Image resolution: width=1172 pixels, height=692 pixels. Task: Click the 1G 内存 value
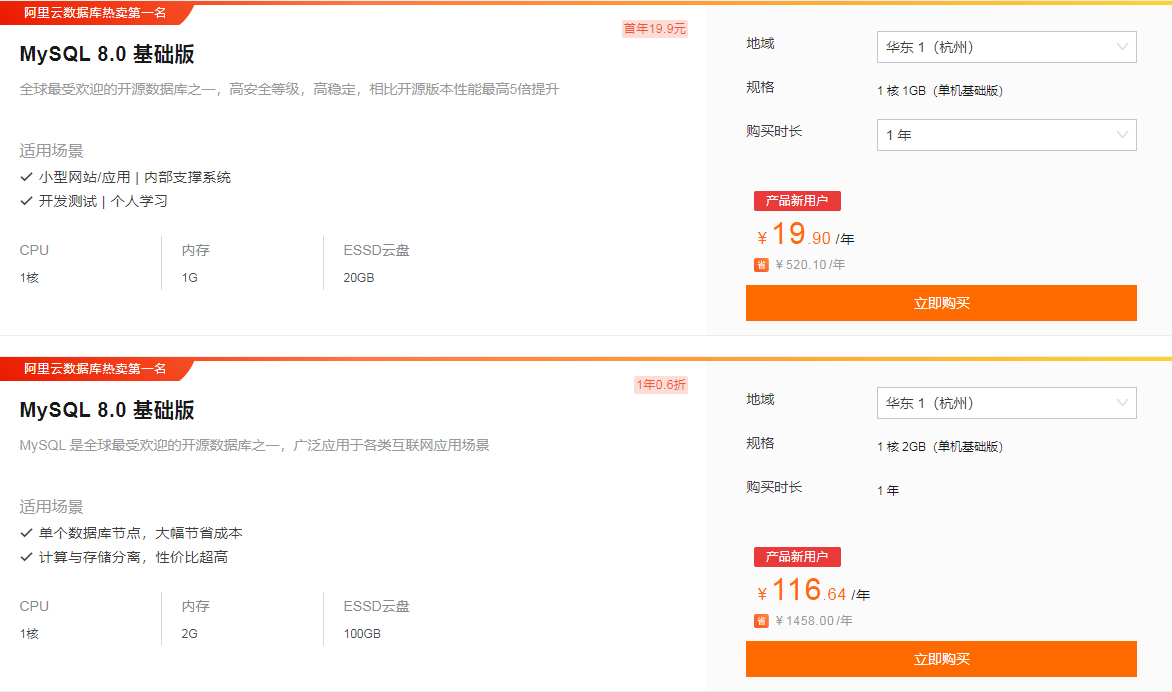click(190, 278)
